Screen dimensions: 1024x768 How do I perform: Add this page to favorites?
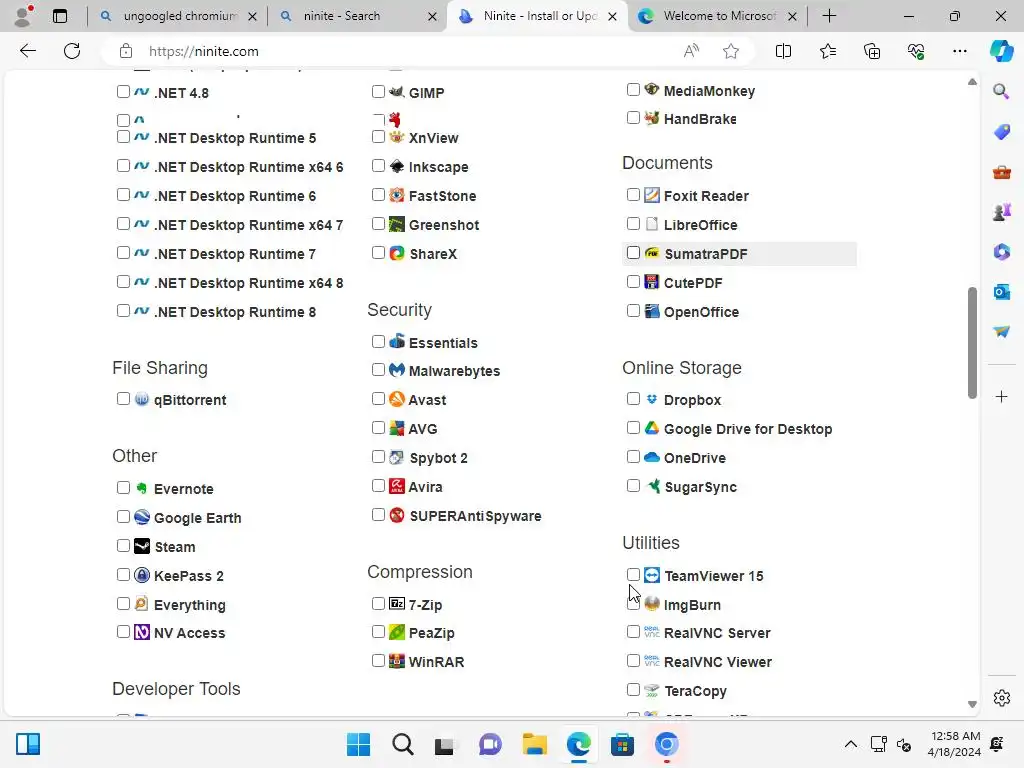[x=731, y=51]
